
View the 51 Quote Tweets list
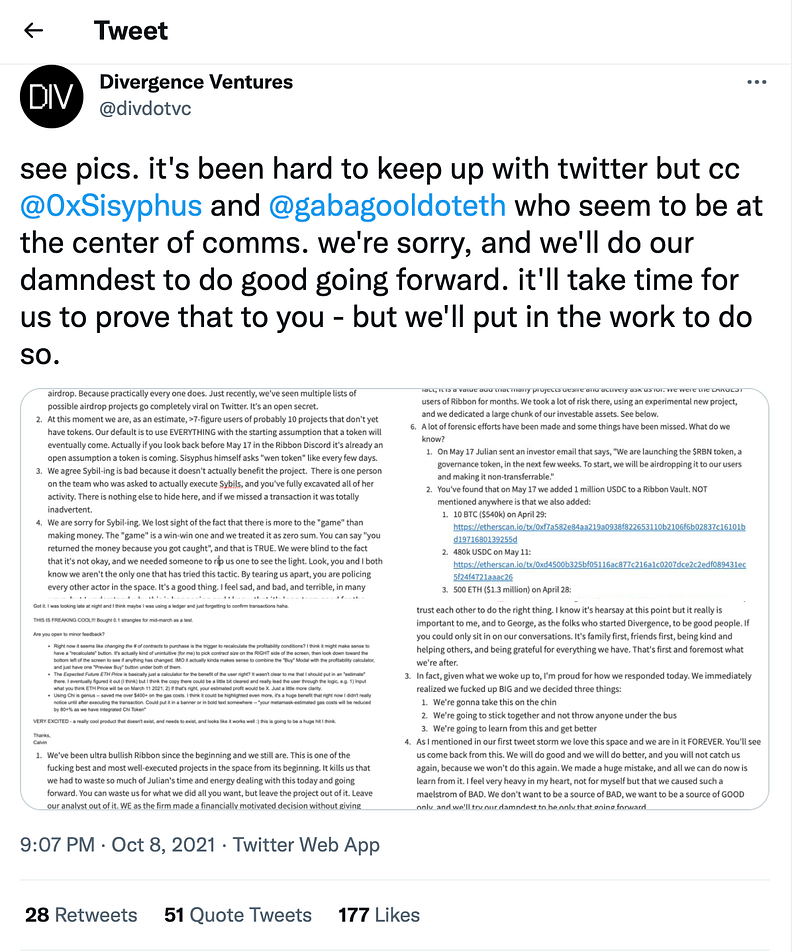(238, 915)
